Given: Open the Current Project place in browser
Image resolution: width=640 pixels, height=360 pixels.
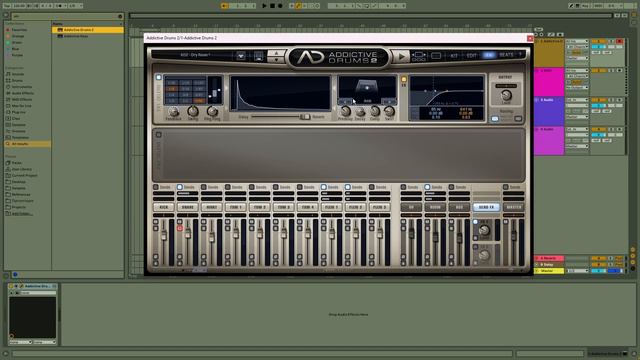Looking at the screenshot, I should point(24,176).
